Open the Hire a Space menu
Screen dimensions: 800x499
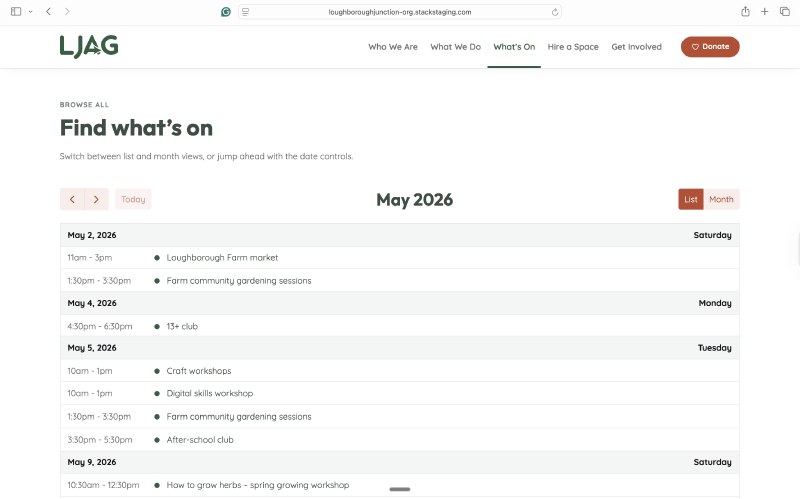point(573,47)
